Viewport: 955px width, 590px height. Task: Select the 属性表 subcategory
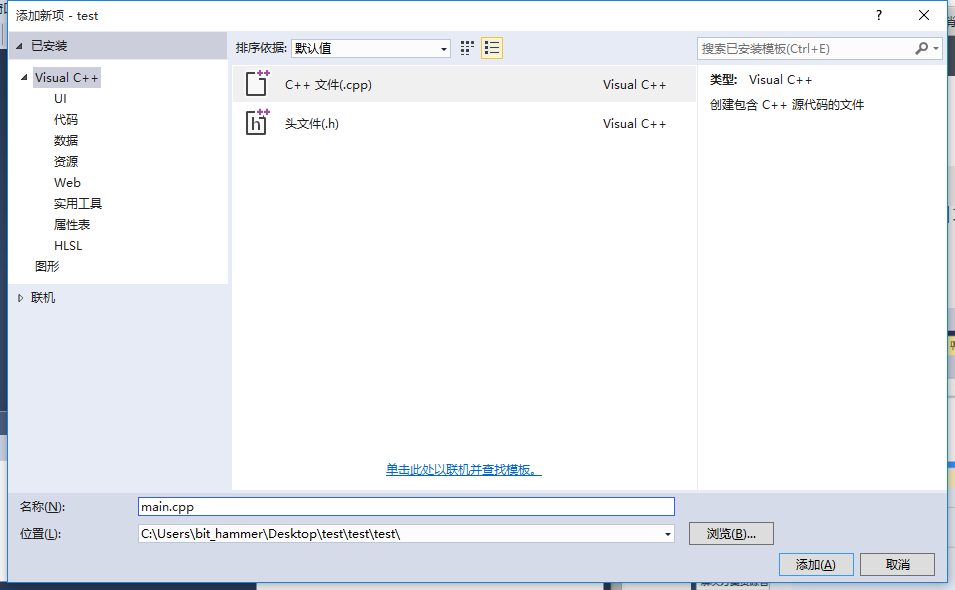(x=72, y=225)
